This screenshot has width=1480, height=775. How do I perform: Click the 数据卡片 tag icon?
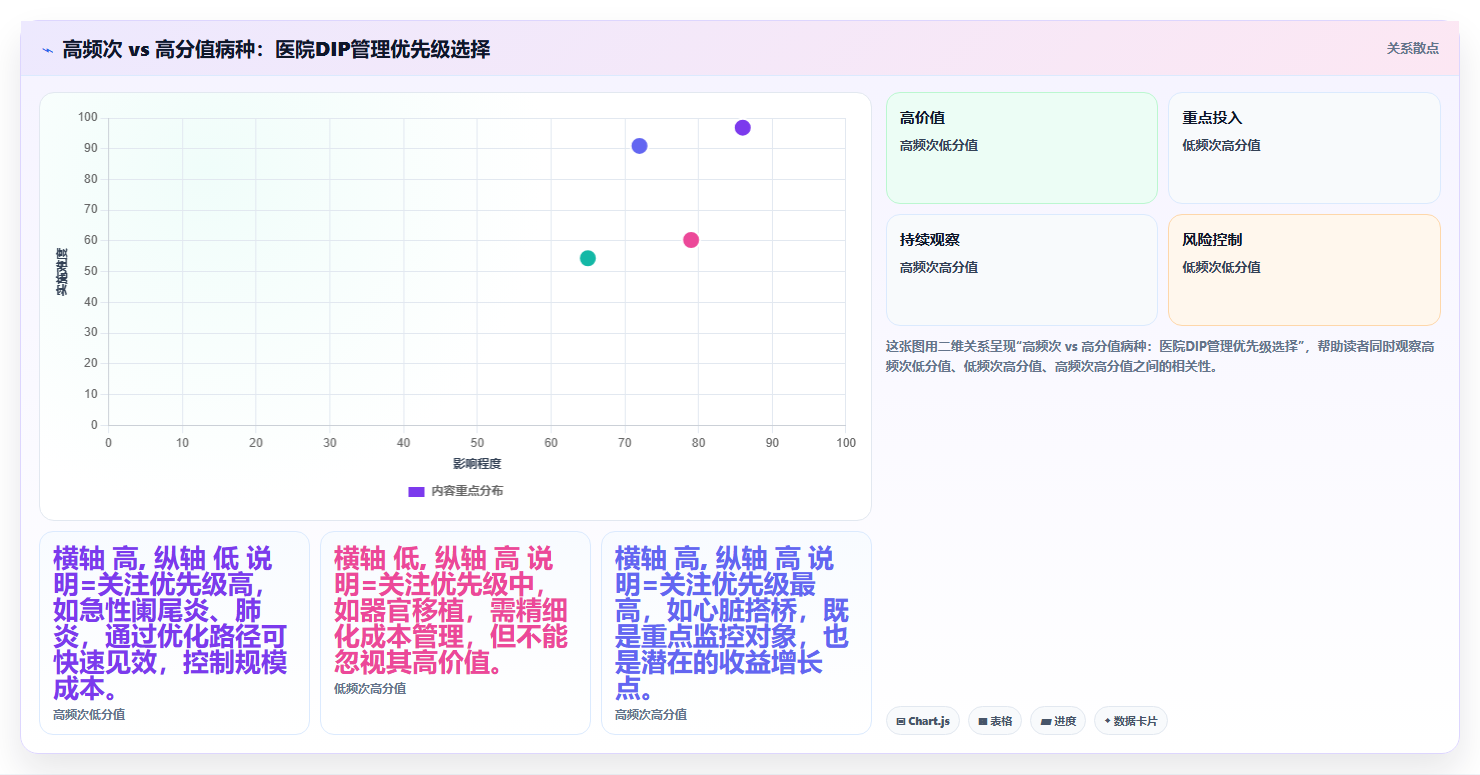(1107, 721)
